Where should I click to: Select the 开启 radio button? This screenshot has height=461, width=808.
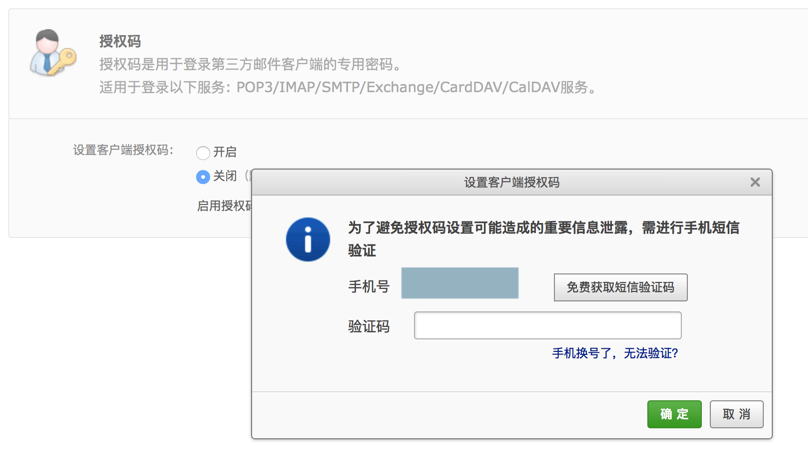coord(203,153)
